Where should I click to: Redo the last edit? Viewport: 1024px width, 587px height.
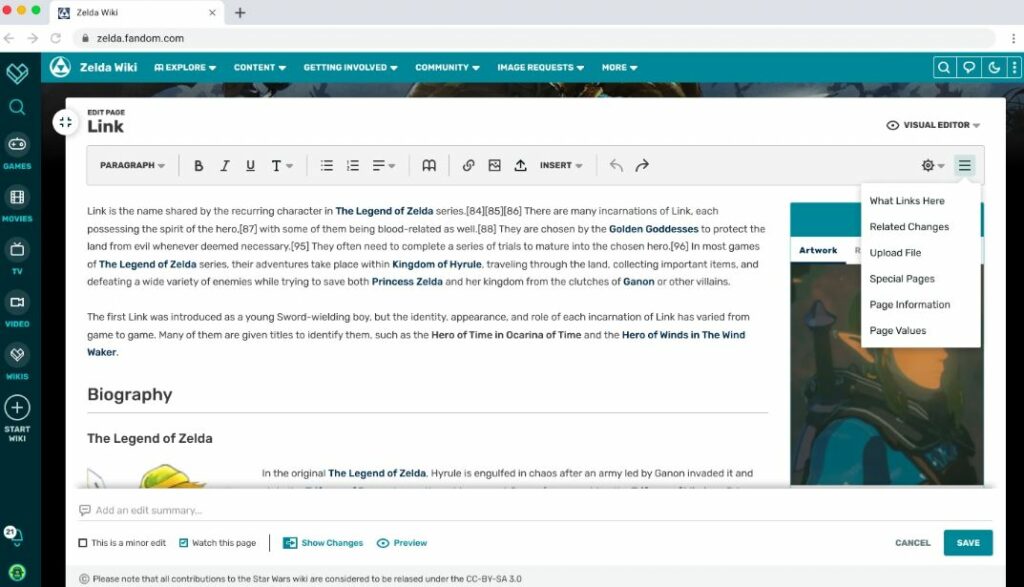[642, 166]
